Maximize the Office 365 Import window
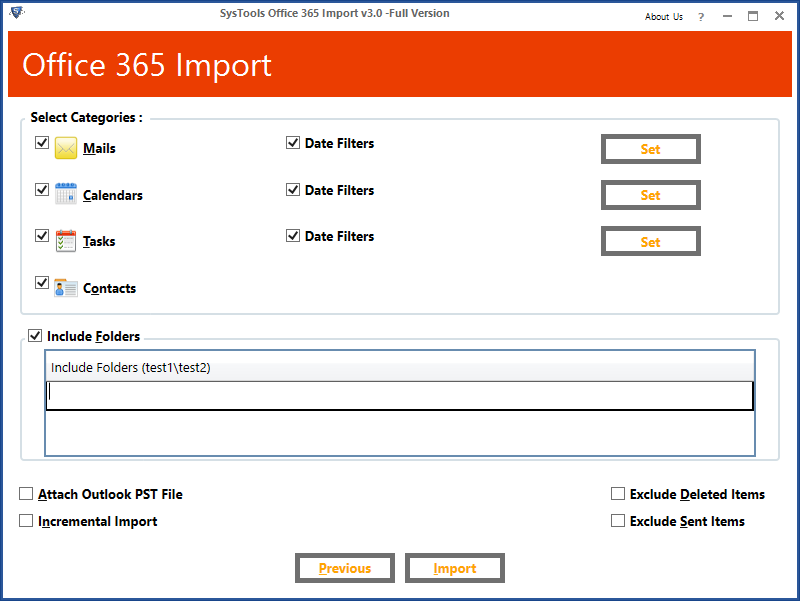This screenshot has height=601, width=800. pyautogui.click(x=753, y=16)
